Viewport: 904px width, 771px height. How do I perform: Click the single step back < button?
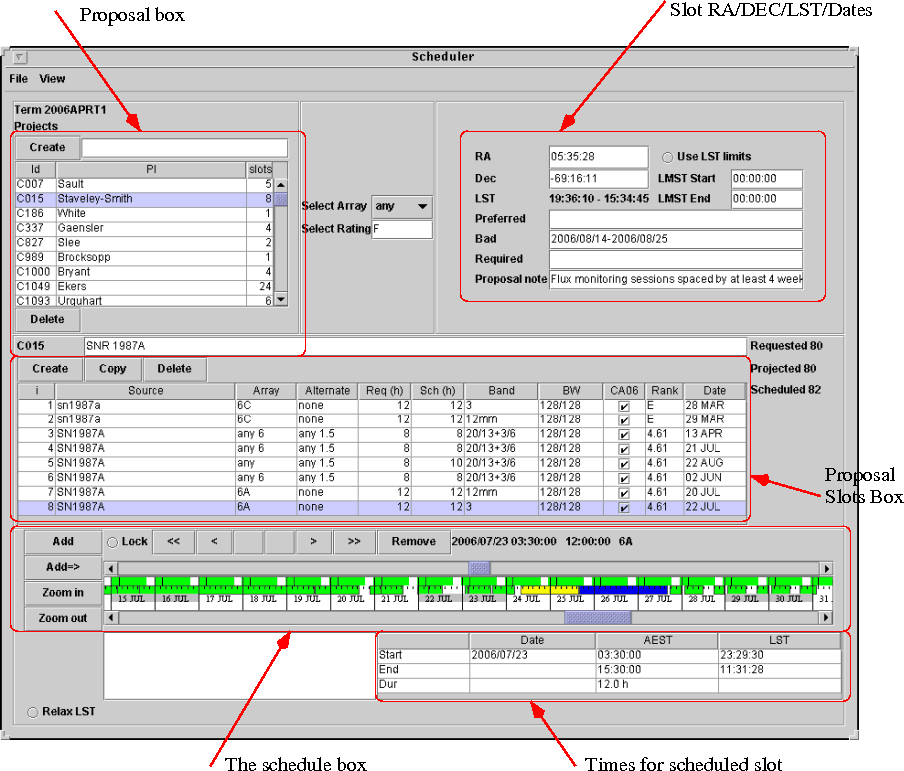click(213, 541)
